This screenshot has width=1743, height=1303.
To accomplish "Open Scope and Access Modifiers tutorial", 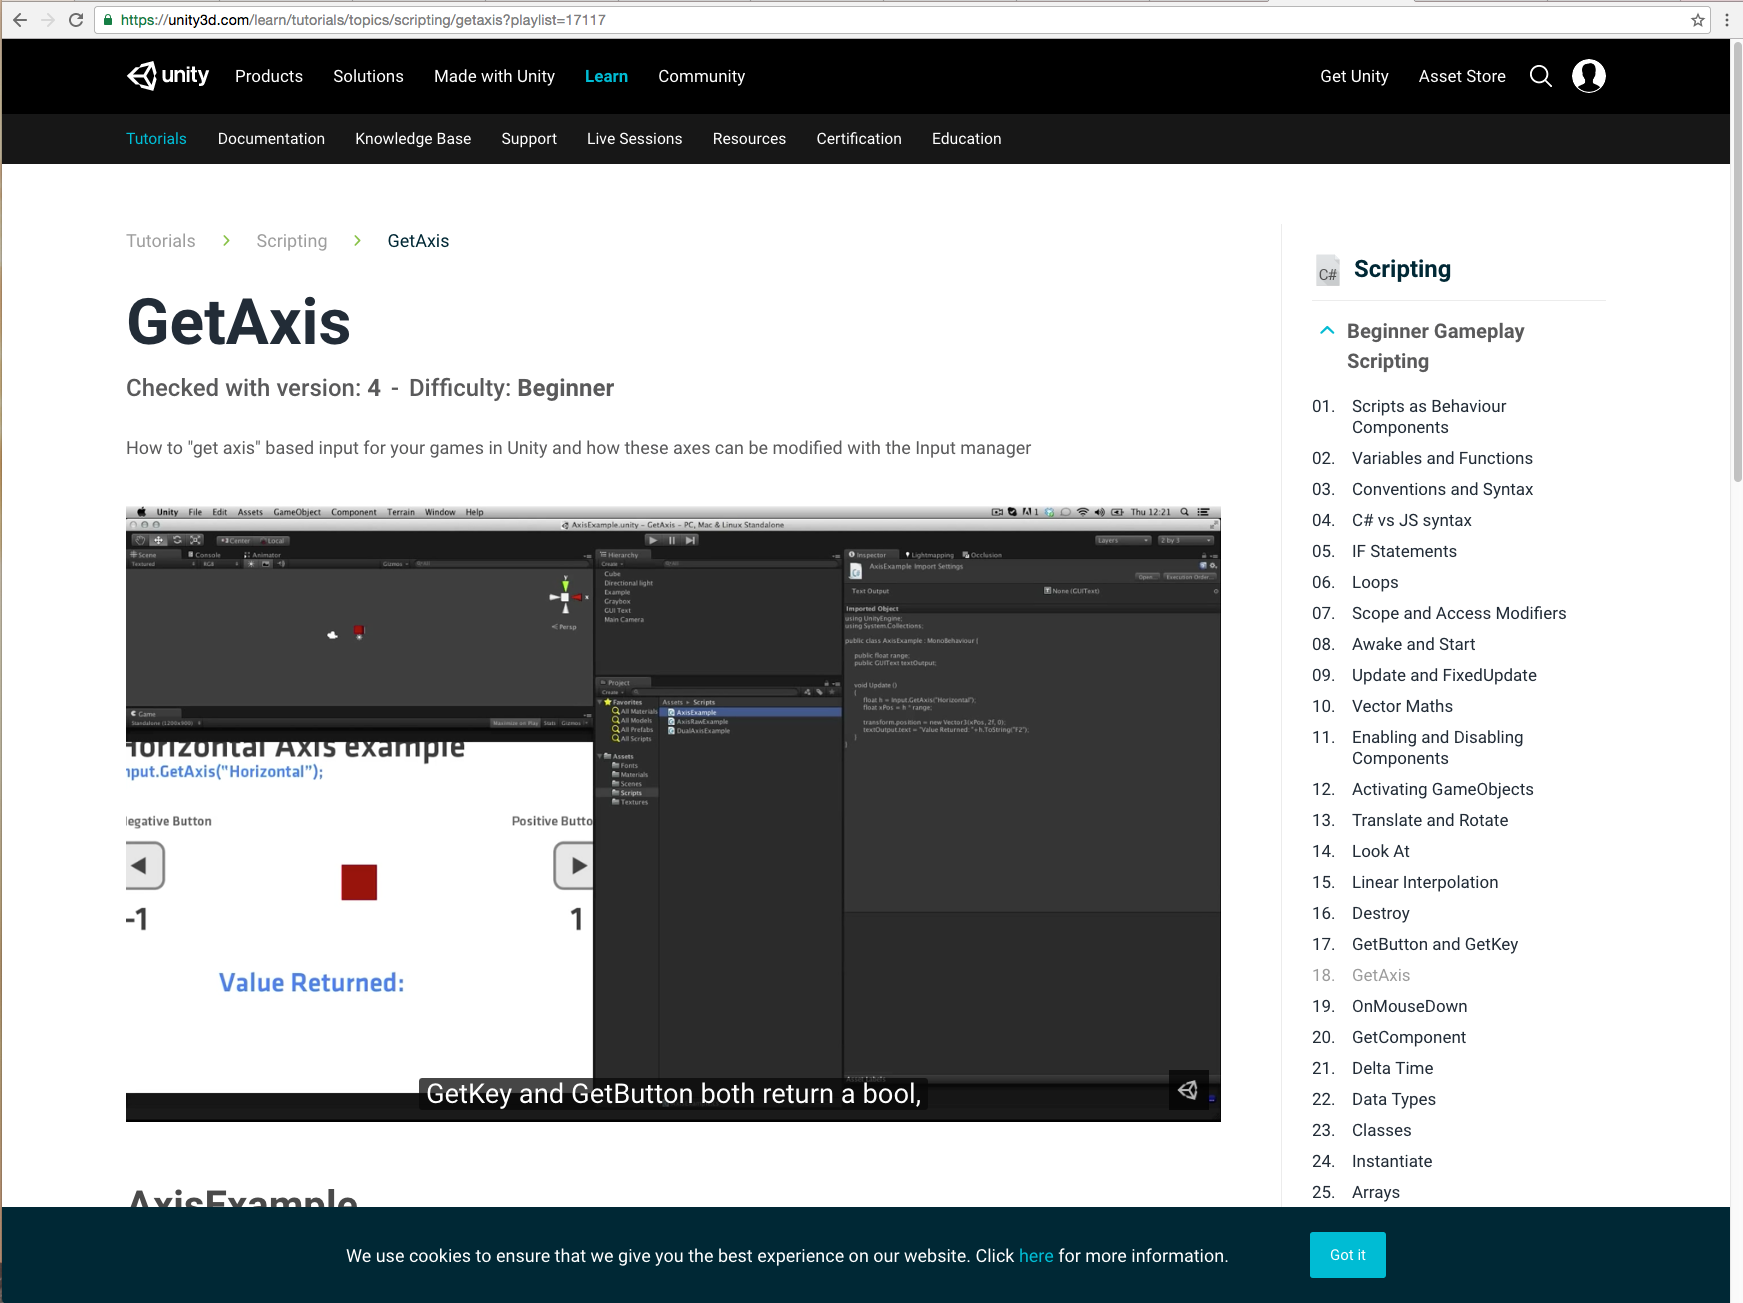I will click(1459, 613).
